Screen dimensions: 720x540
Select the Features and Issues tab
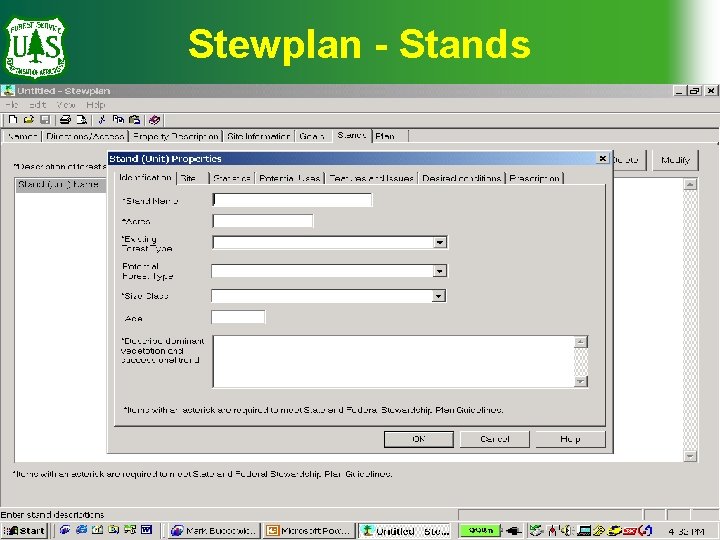coord(371,178)
